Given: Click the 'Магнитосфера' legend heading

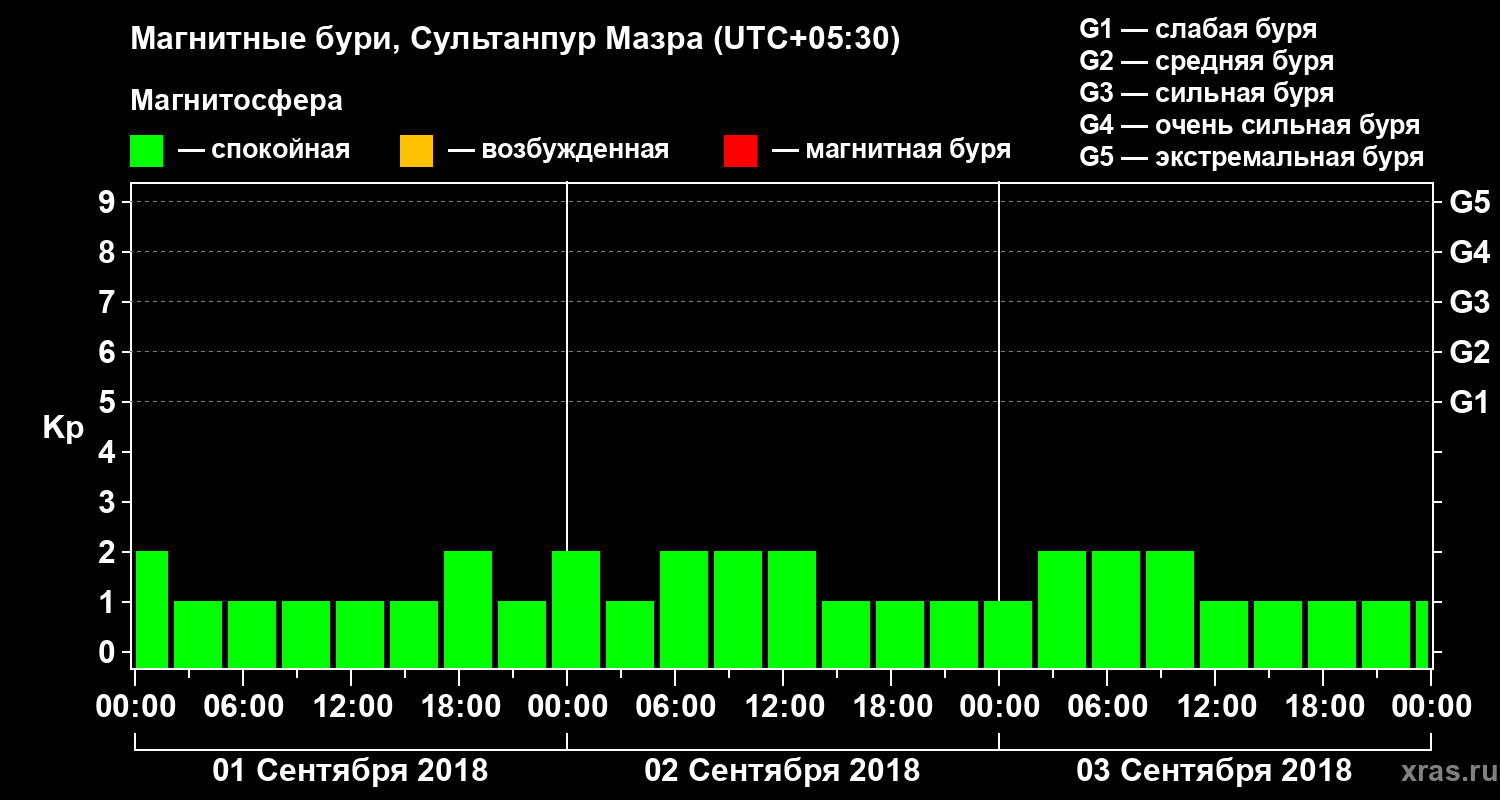Looking at the screenshot, I should pos(236,101).
